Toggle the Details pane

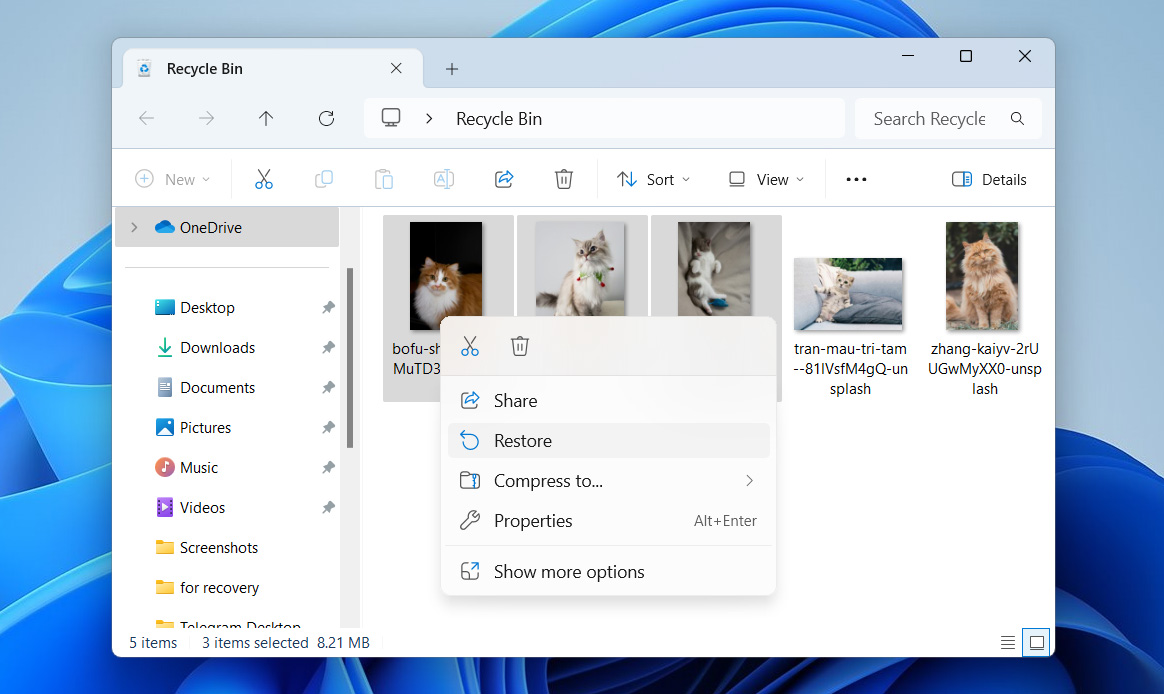pos(989,179)
